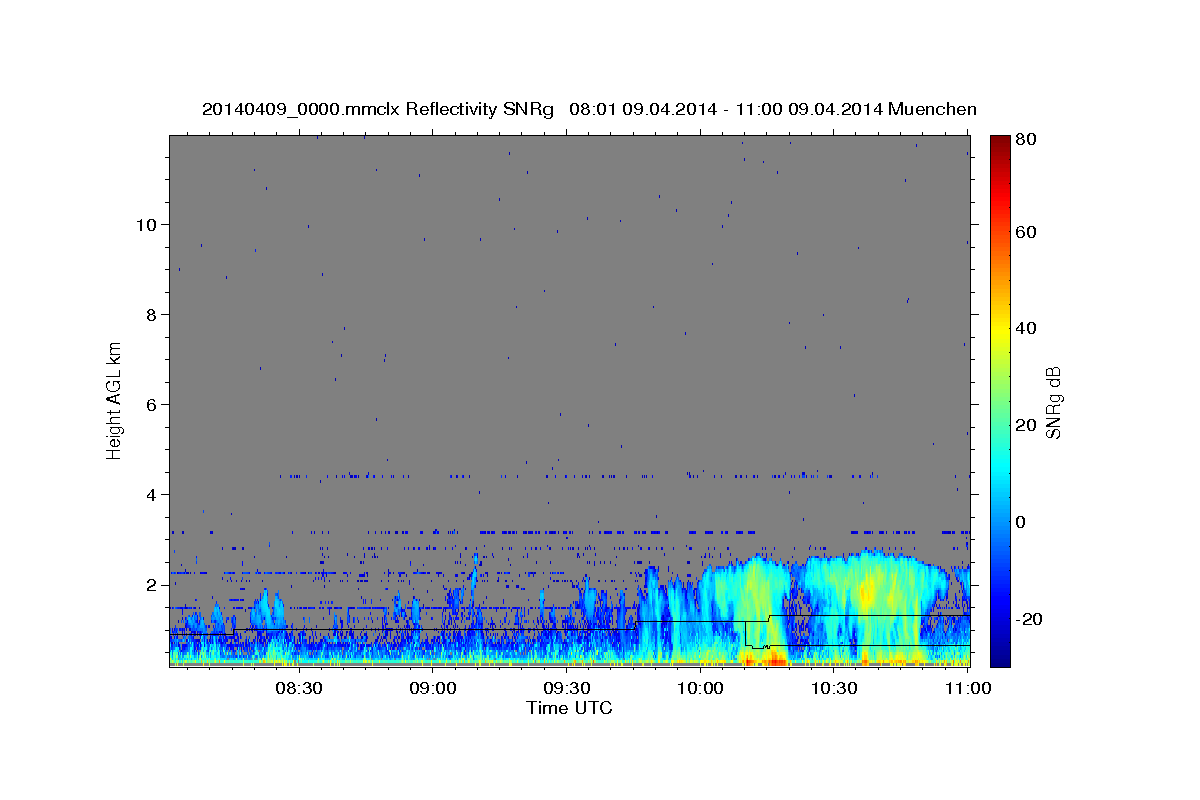1200x800 pixels.
Task: Click the 09:00 time tick label
Action: click(432, 688)
